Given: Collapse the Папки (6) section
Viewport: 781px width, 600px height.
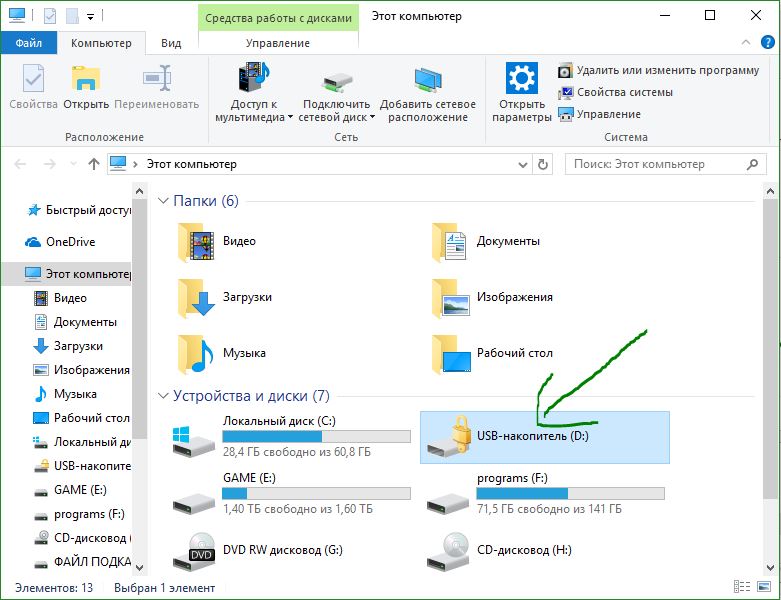Looking at the screenshot, I should click(163, 201).
